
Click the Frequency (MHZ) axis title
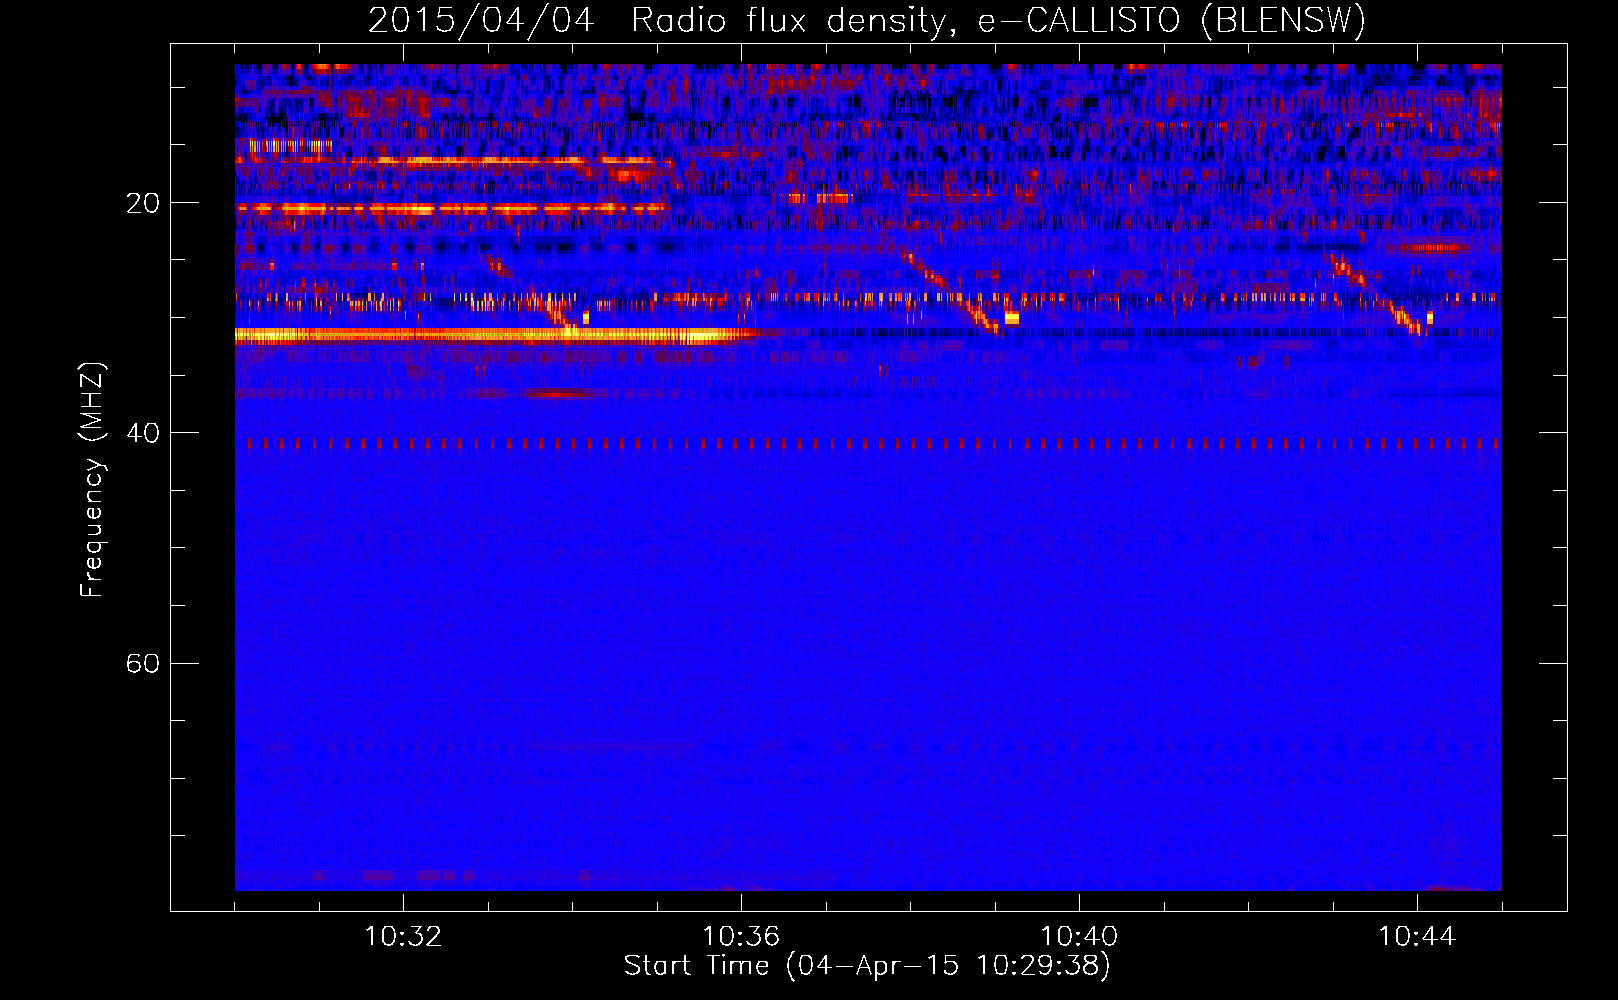coord(92,480)
